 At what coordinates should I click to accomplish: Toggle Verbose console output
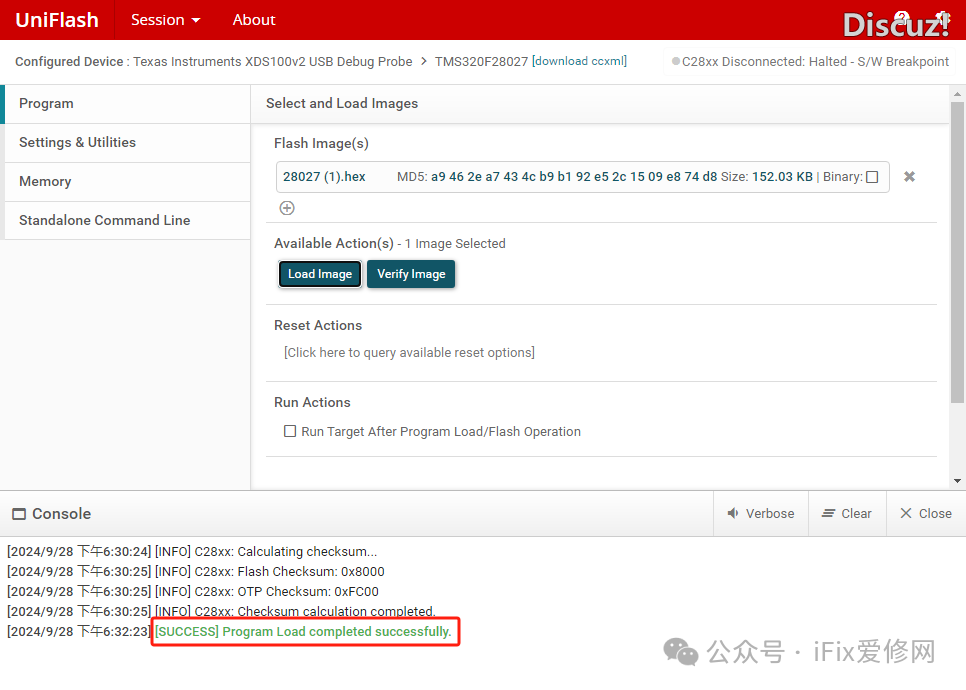760,514
